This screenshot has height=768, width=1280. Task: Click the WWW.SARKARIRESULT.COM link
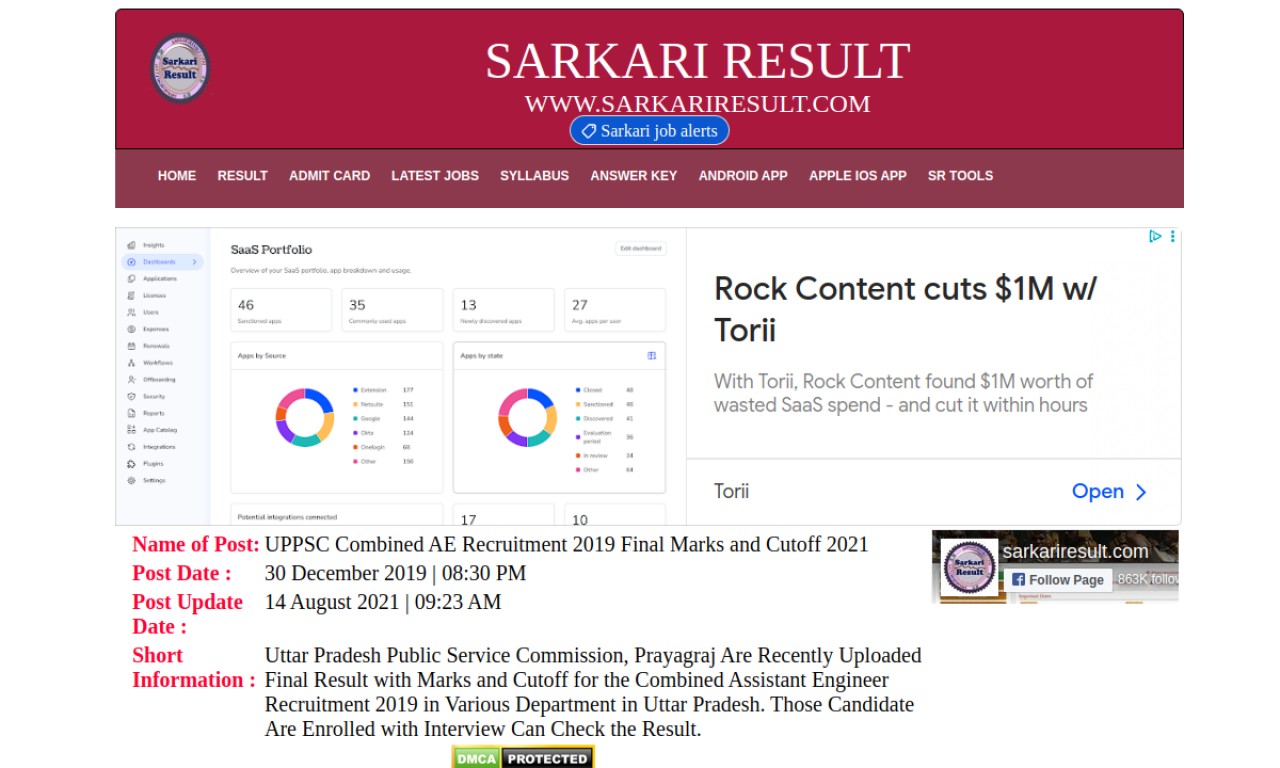click(697, 104)
